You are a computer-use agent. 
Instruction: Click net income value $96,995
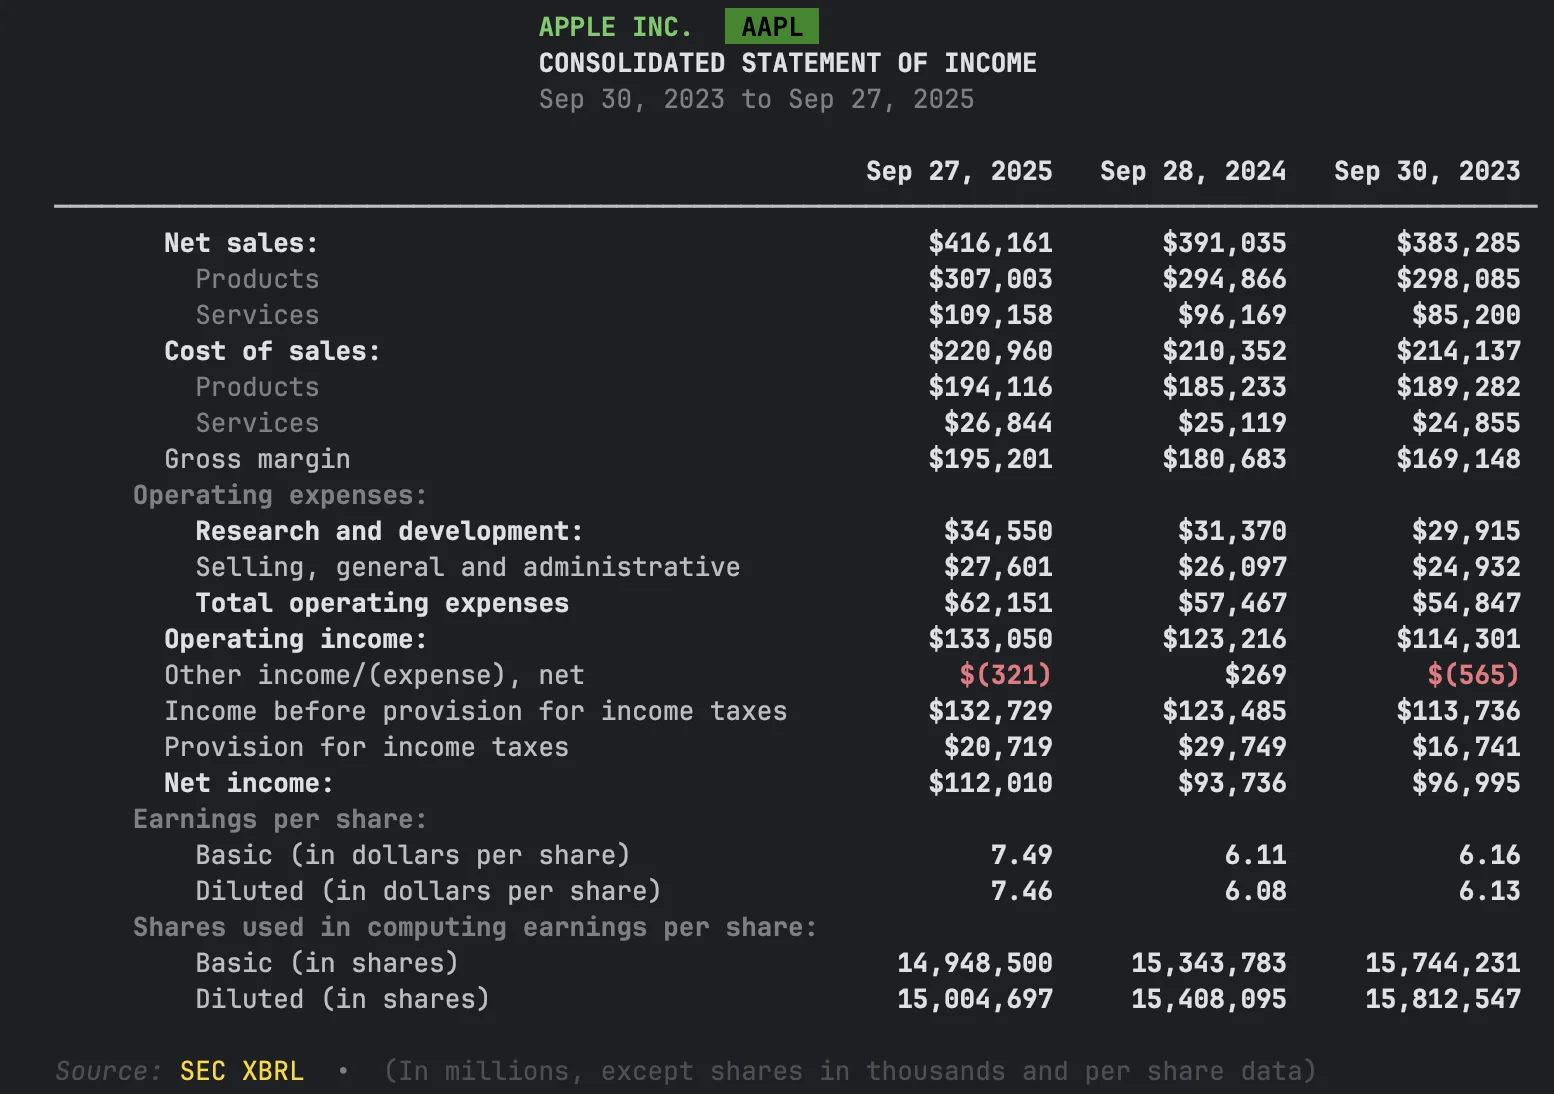tap(1466, 783)
